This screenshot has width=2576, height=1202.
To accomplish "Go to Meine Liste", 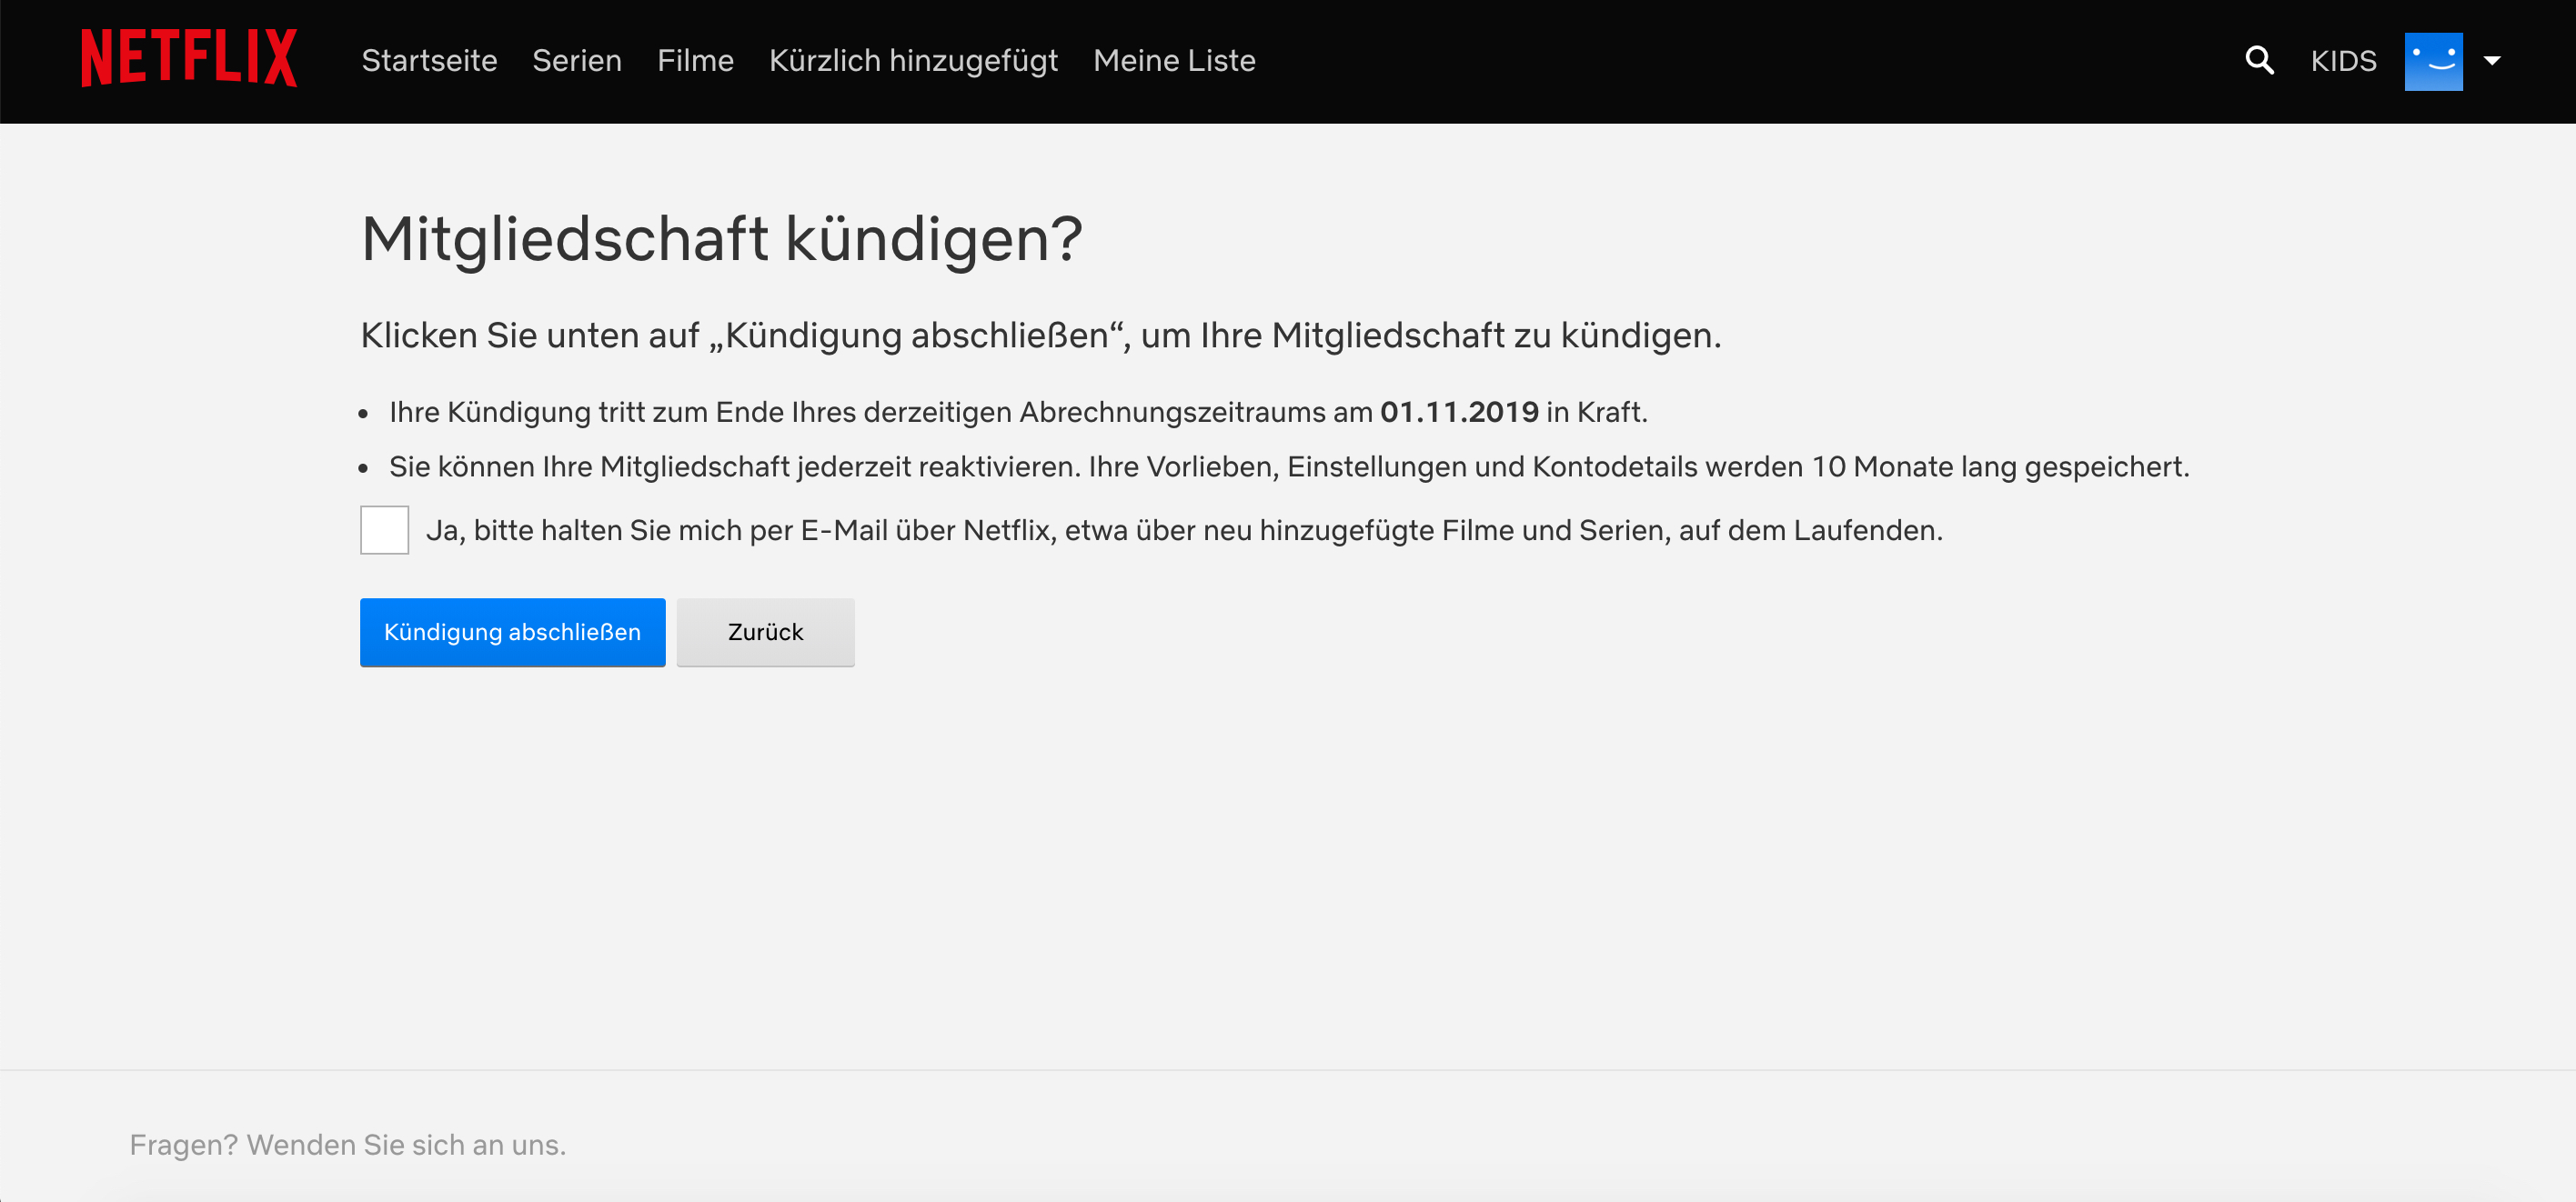I will coord(1173,61).
